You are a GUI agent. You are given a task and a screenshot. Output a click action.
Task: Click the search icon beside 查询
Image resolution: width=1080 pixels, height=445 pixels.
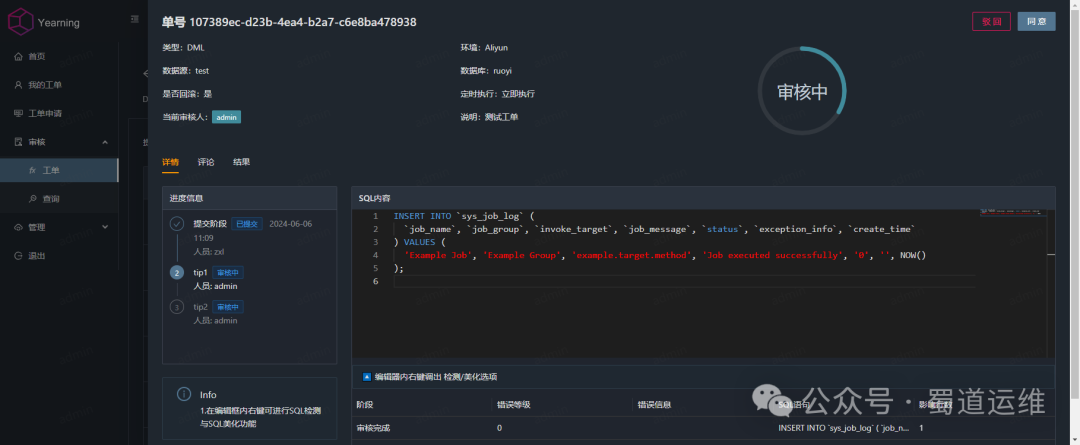point(32,198)
